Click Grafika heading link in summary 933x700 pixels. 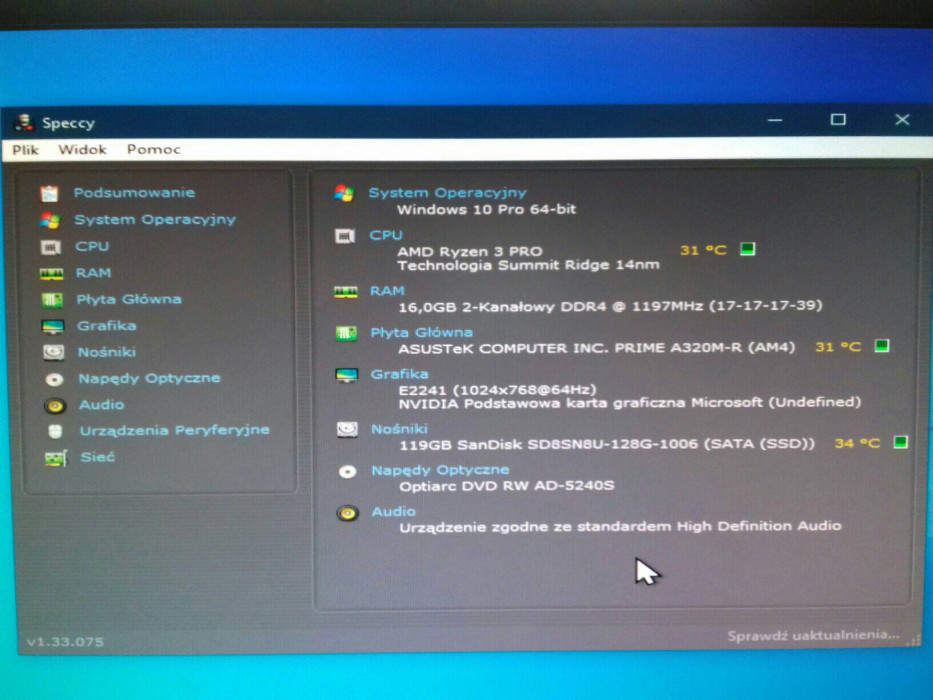tap(399, 374)
